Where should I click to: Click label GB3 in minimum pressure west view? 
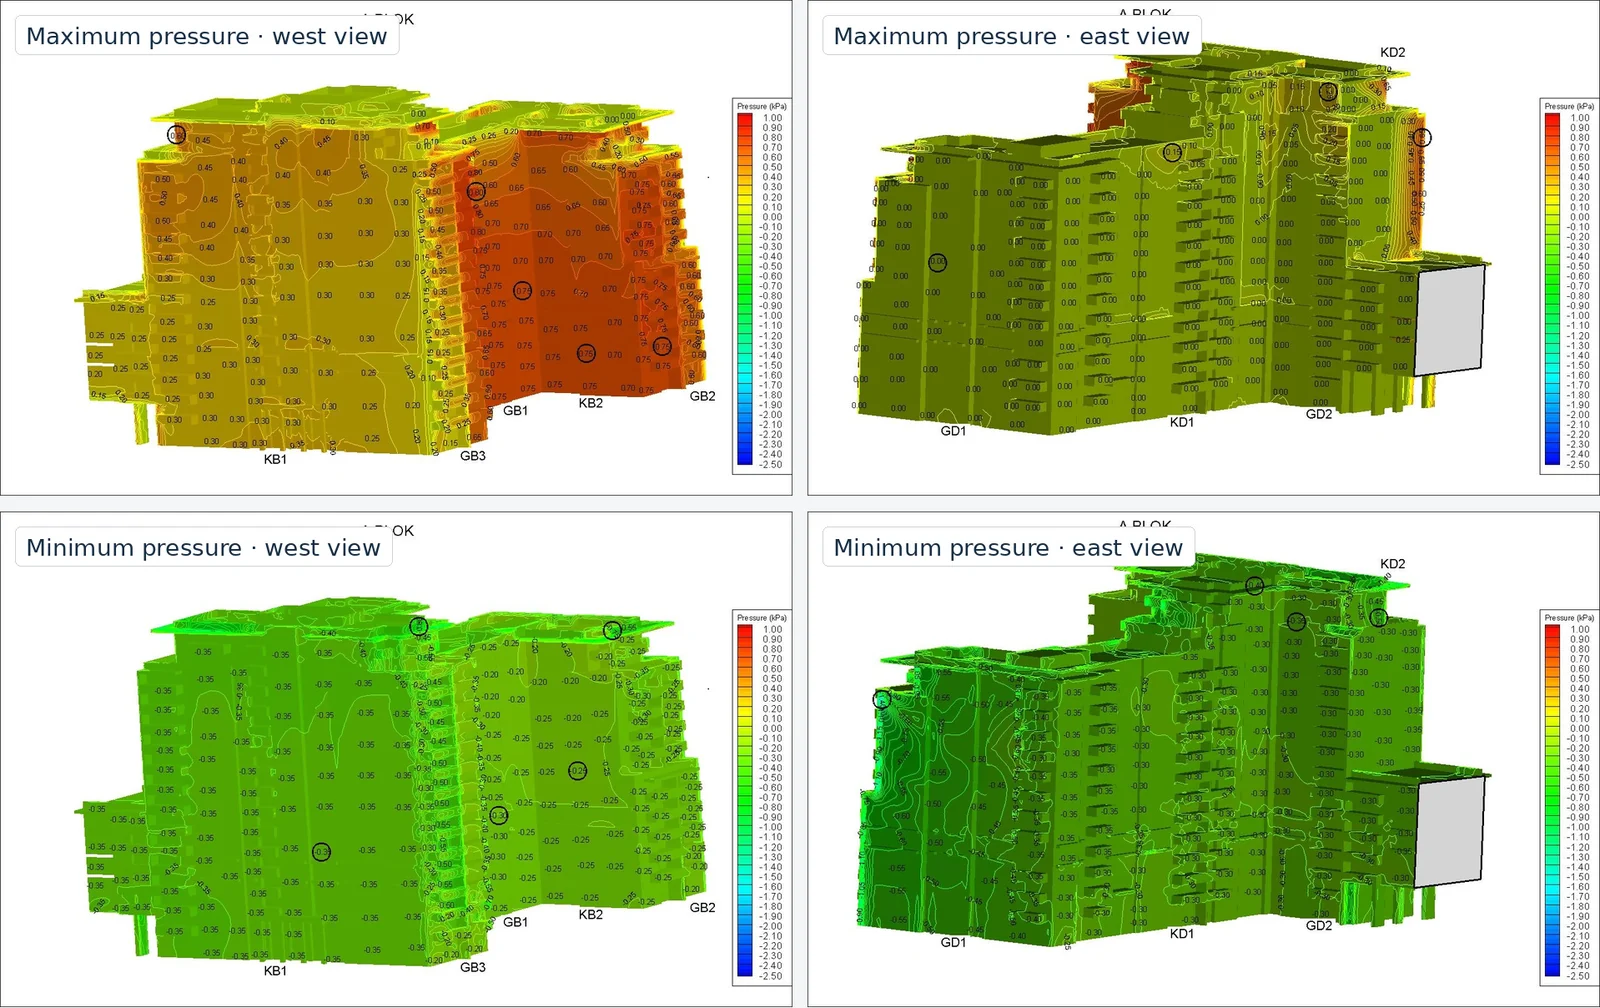pos(473,967)
